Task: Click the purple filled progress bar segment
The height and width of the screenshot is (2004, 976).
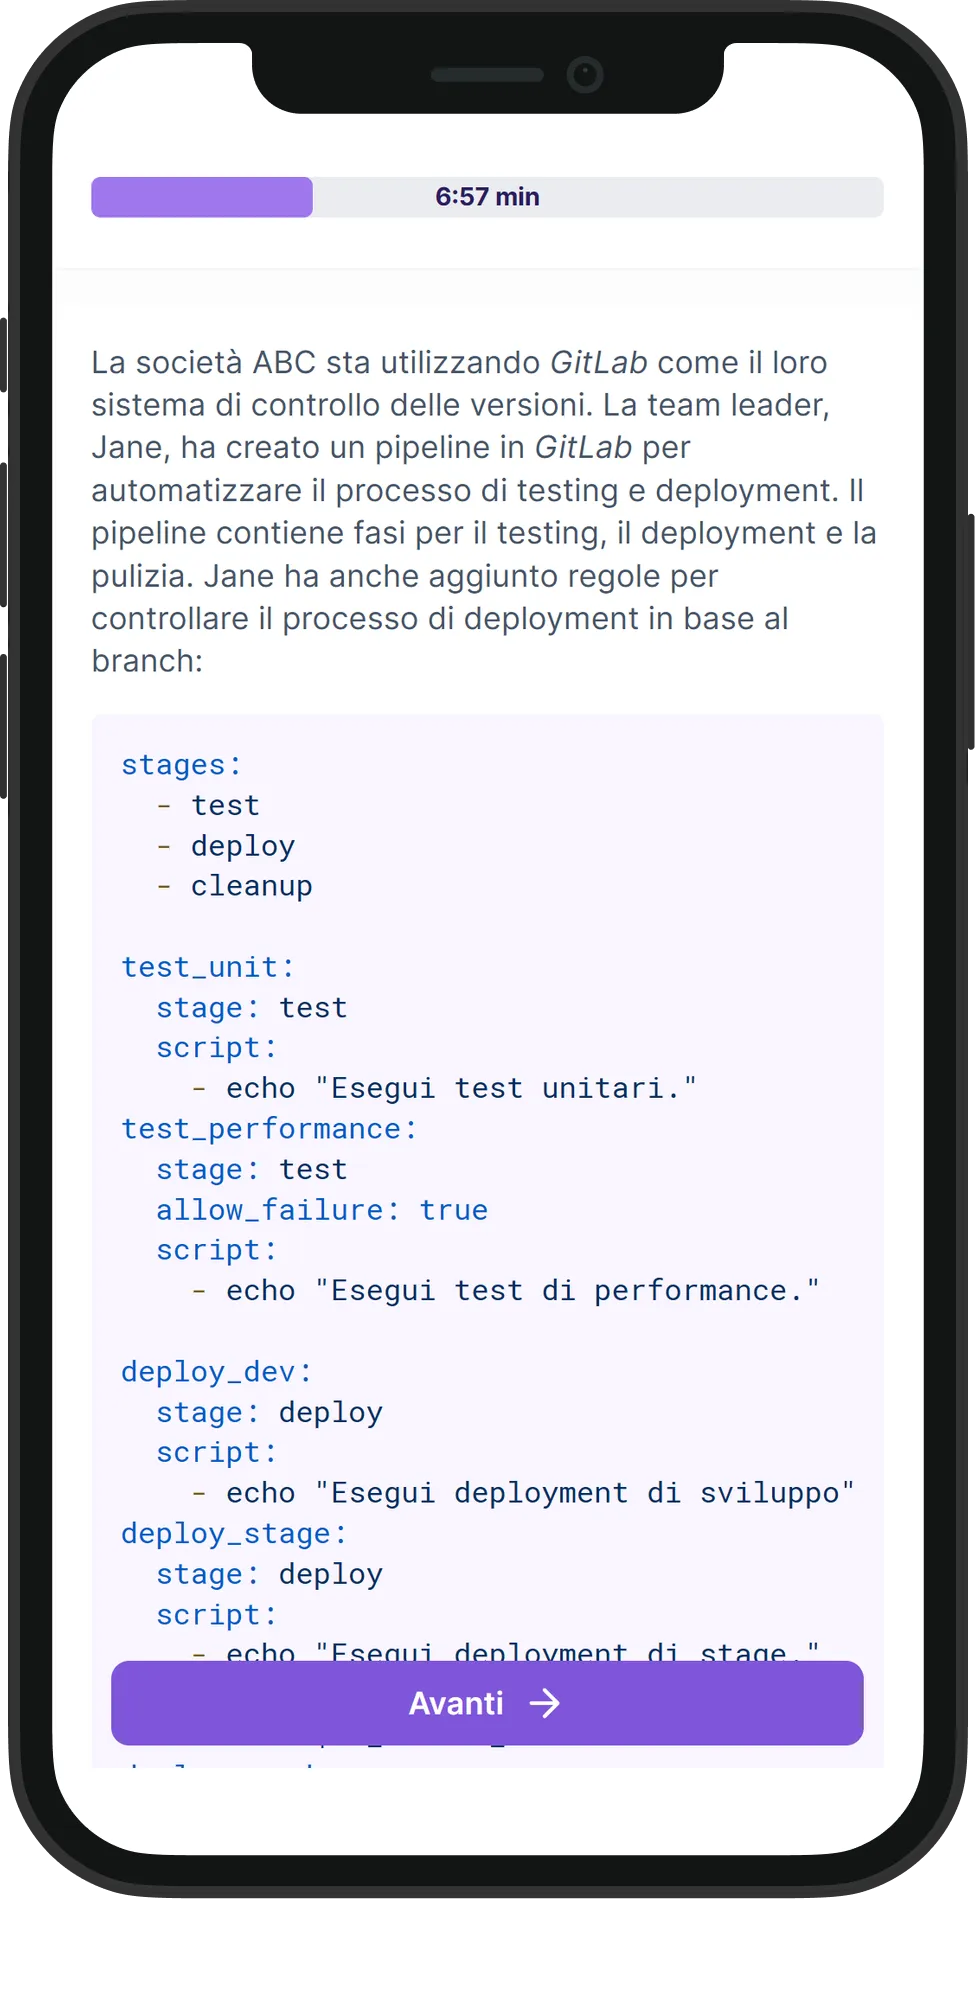Action: click(x=202, y=197)
